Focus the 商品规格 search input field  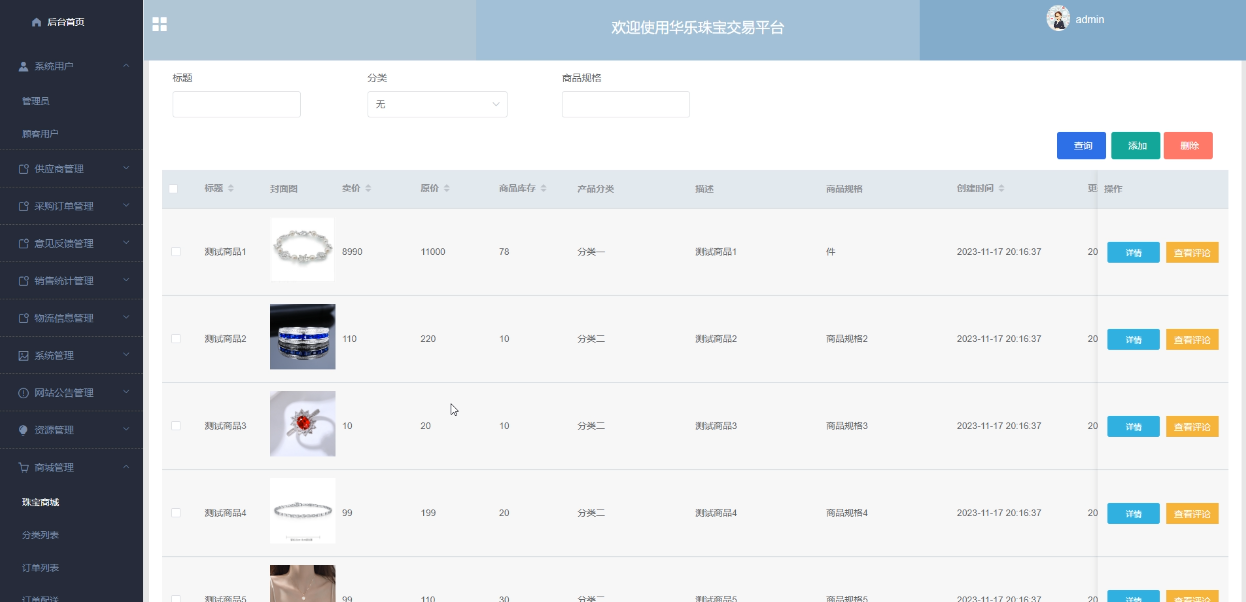click(626, 104)
